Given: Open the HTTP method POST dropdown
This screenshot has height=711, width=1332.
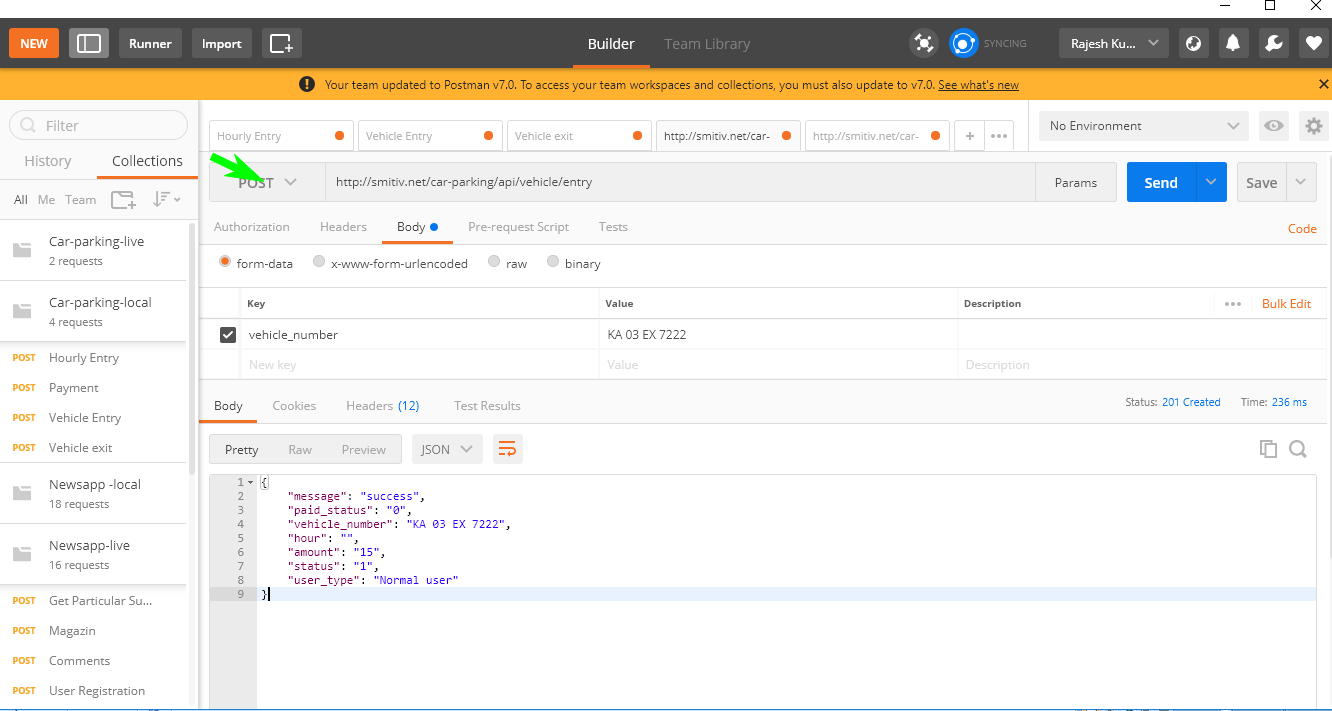Looking at the screenshot, I should pyautogui.click(x=267, y=182).
